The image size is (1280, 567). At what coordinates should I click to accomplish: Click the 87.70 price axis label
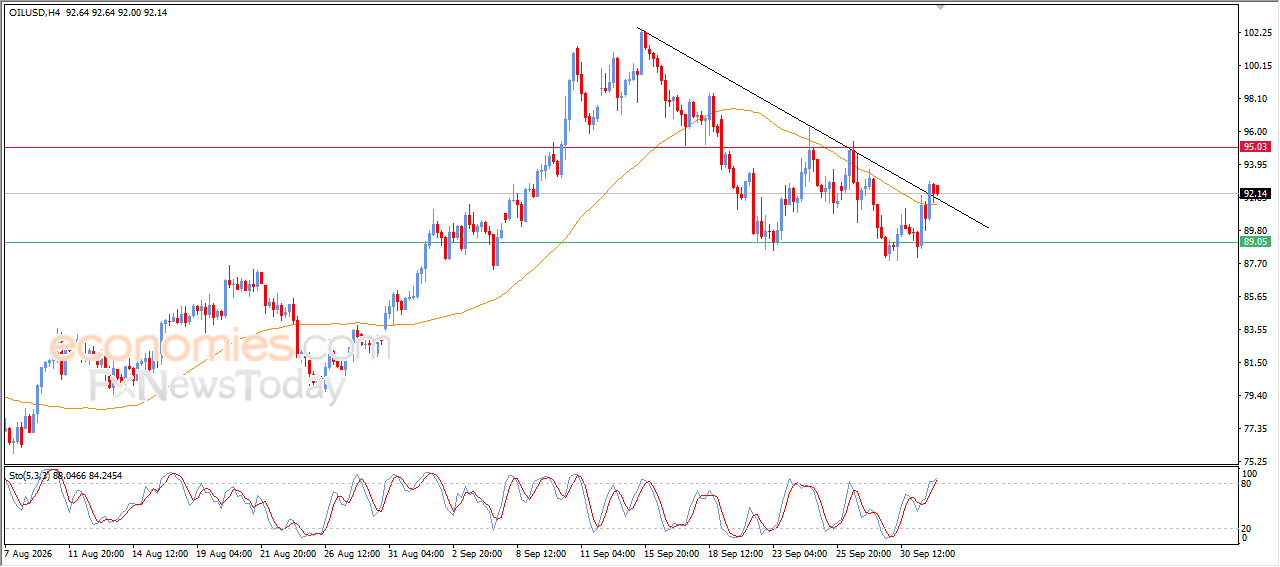(x=1257, y=264)
